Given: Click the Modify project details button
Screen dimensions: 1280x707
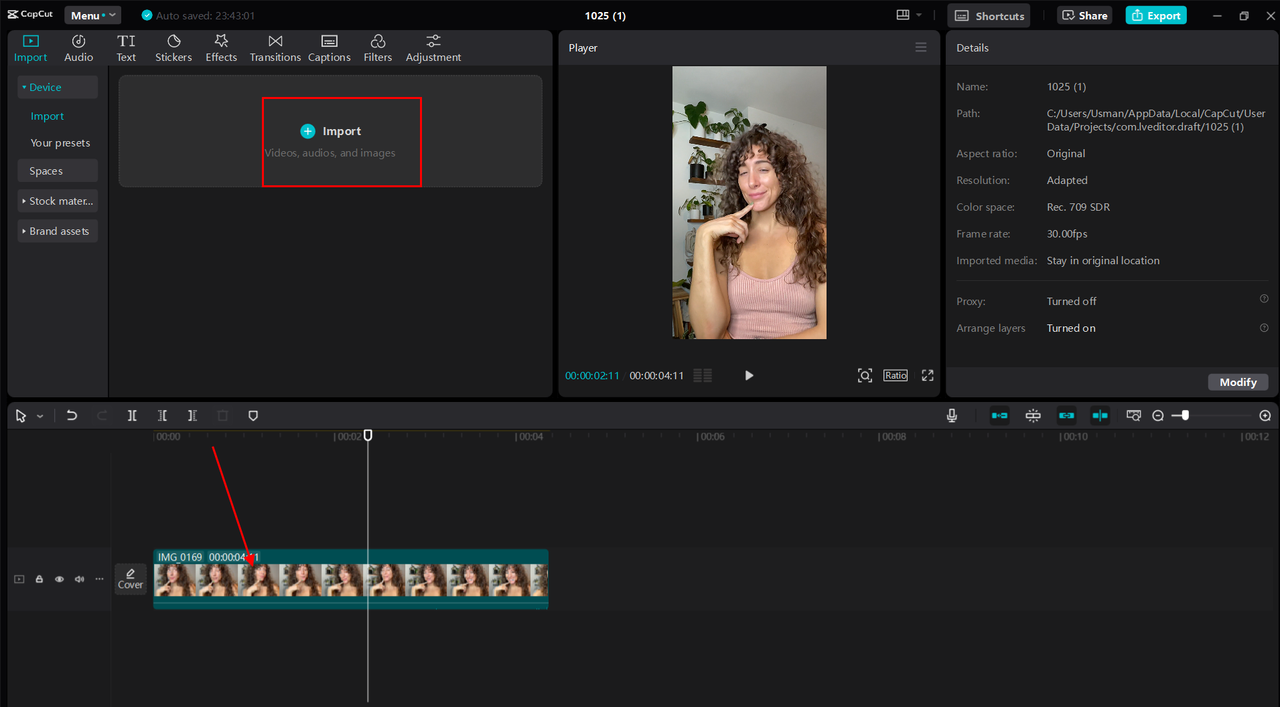Looking at the screenshot, I should point(1238,382).
